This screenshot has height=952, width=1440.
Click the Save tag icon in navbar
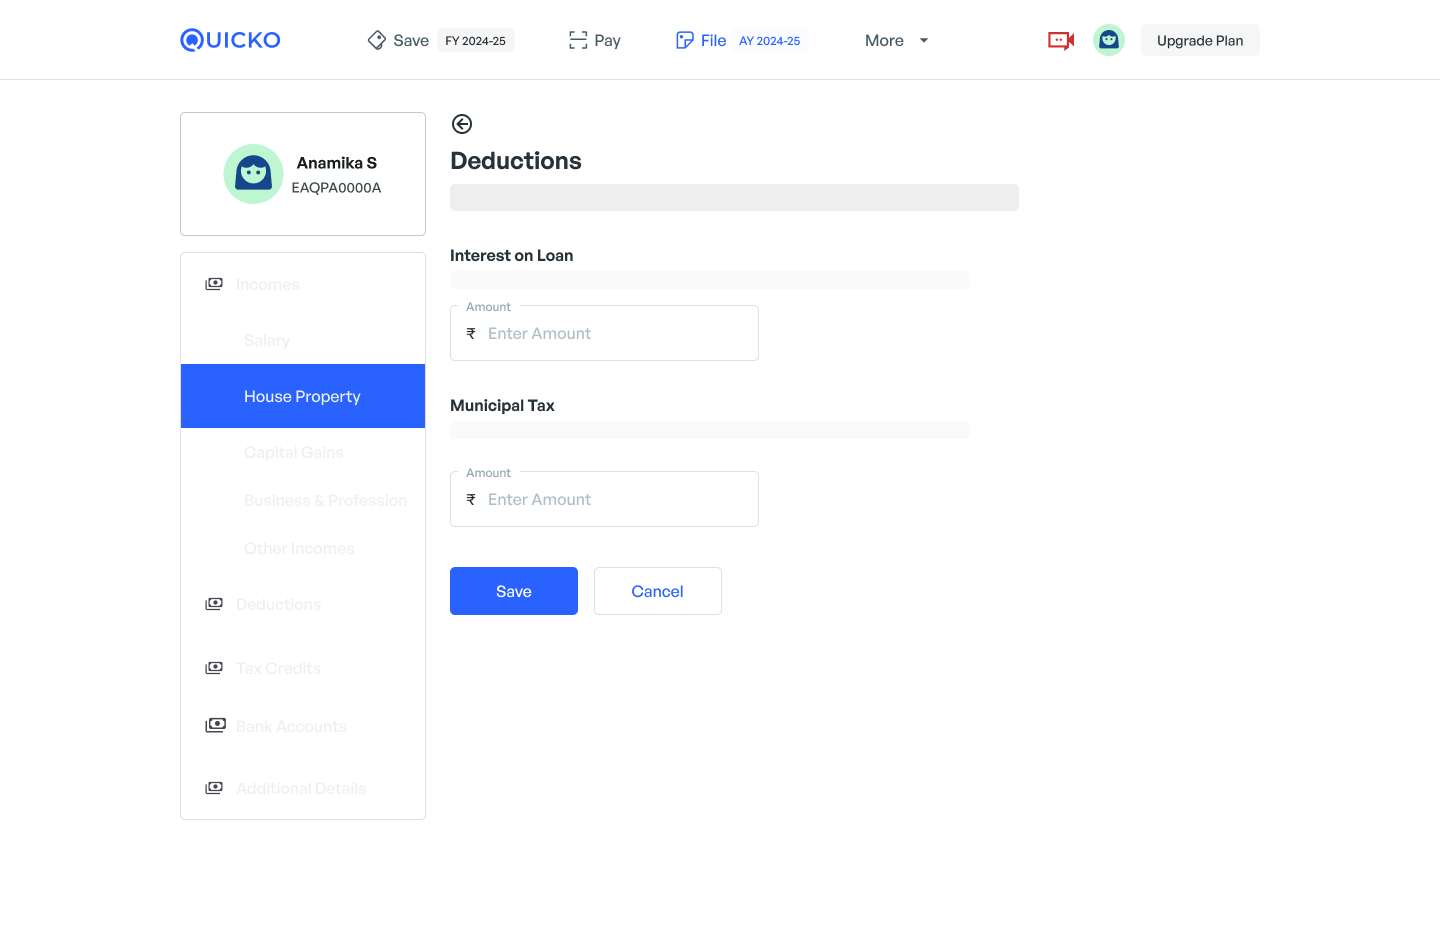[x=377, y=40]
